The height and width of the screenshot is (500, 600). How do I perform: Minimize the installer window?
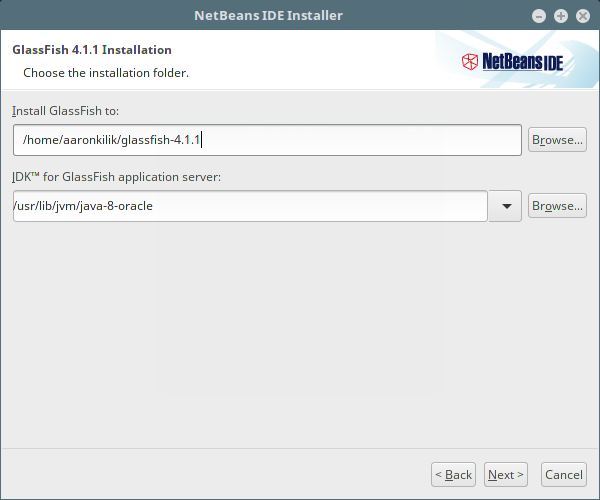pyautogui.click(x=539, y=16)
